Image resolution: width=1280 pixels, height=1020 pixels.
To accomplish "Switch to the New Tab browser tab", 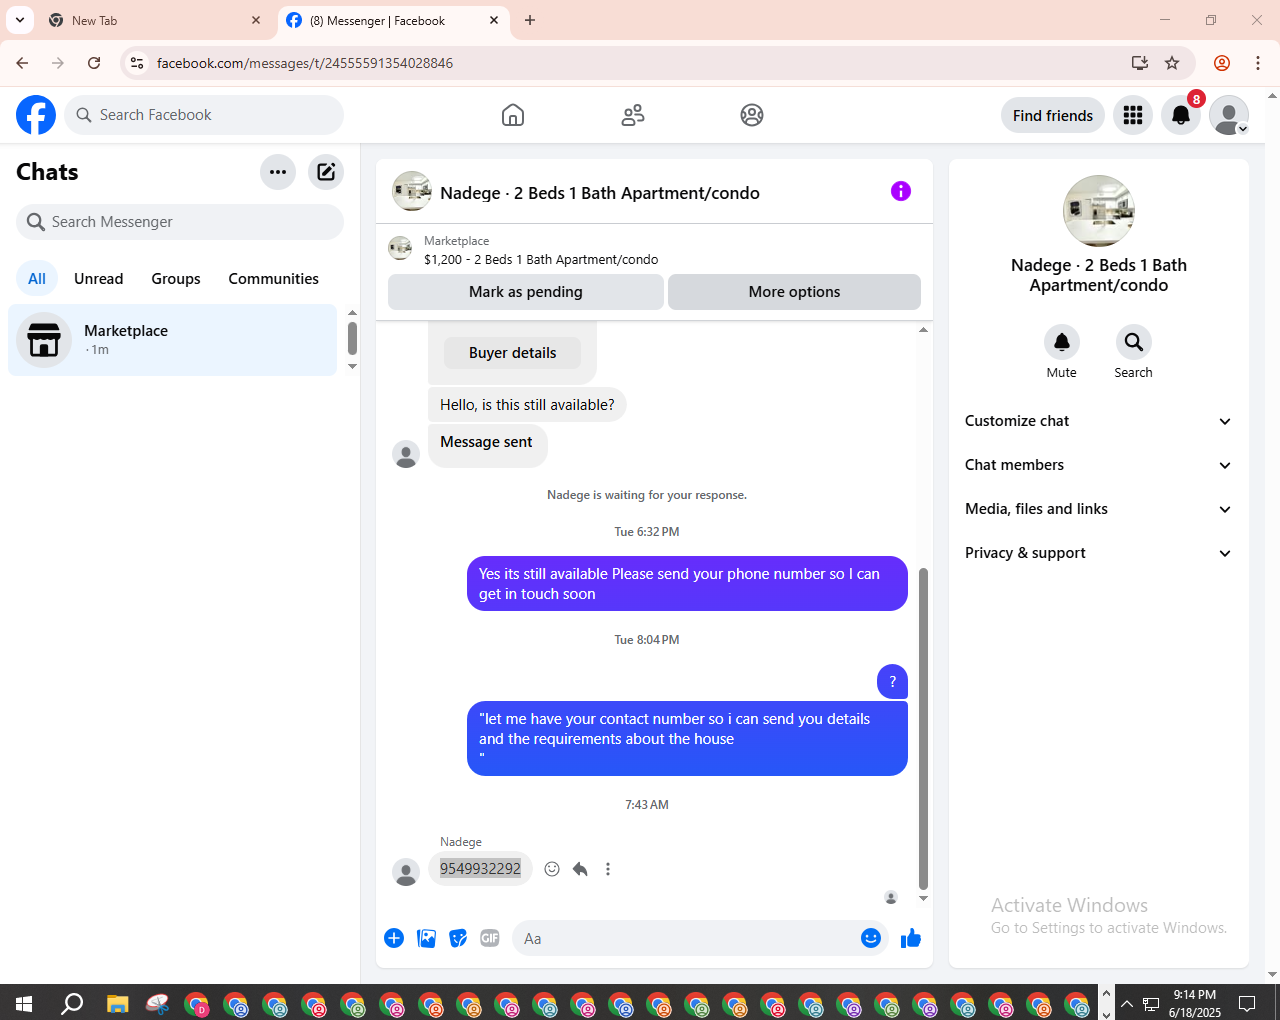I will pos(155,20).
